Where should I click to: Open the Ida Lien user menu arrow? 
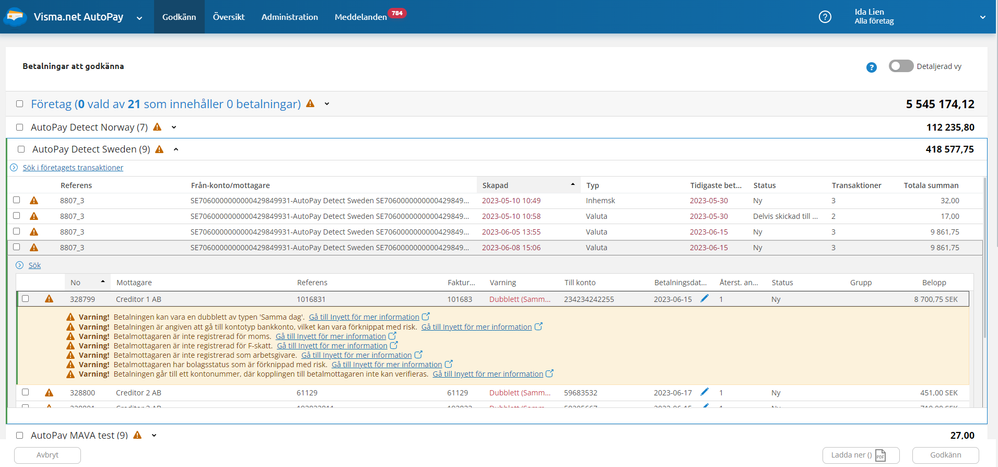coord(982,17)
